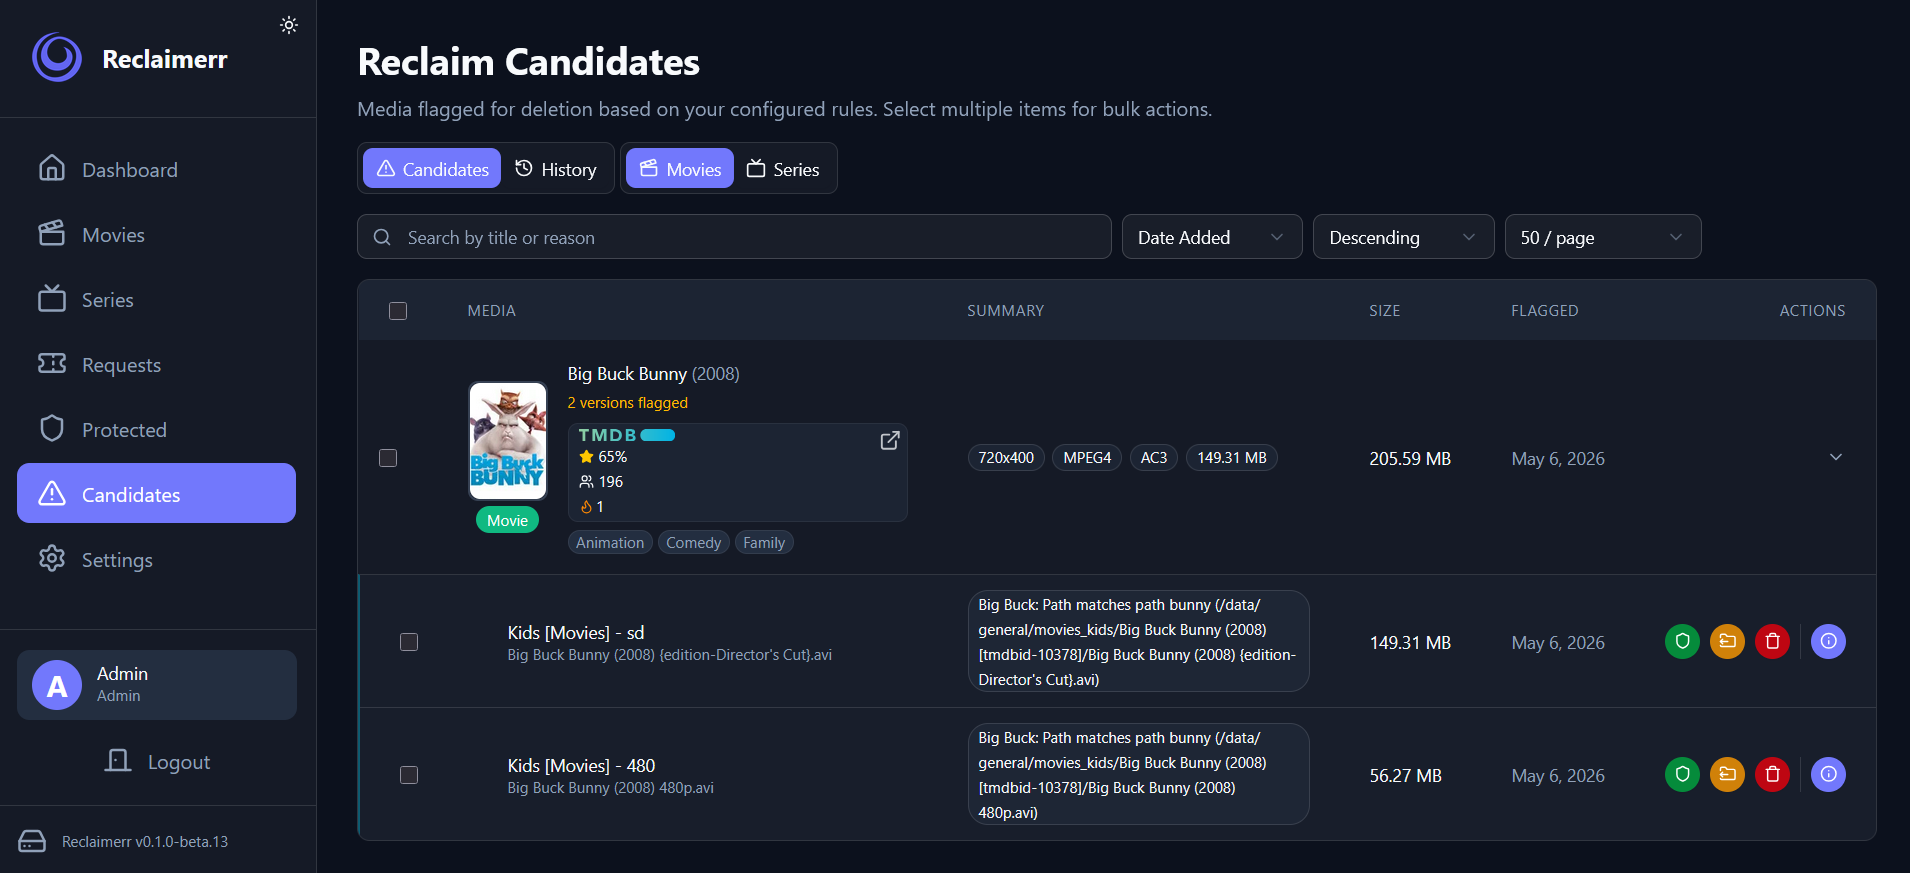Viewport: 1910px width, 873px height.
Task: Click the Big Buck Bunny (2008) title
Action: (x=654, y=373)
